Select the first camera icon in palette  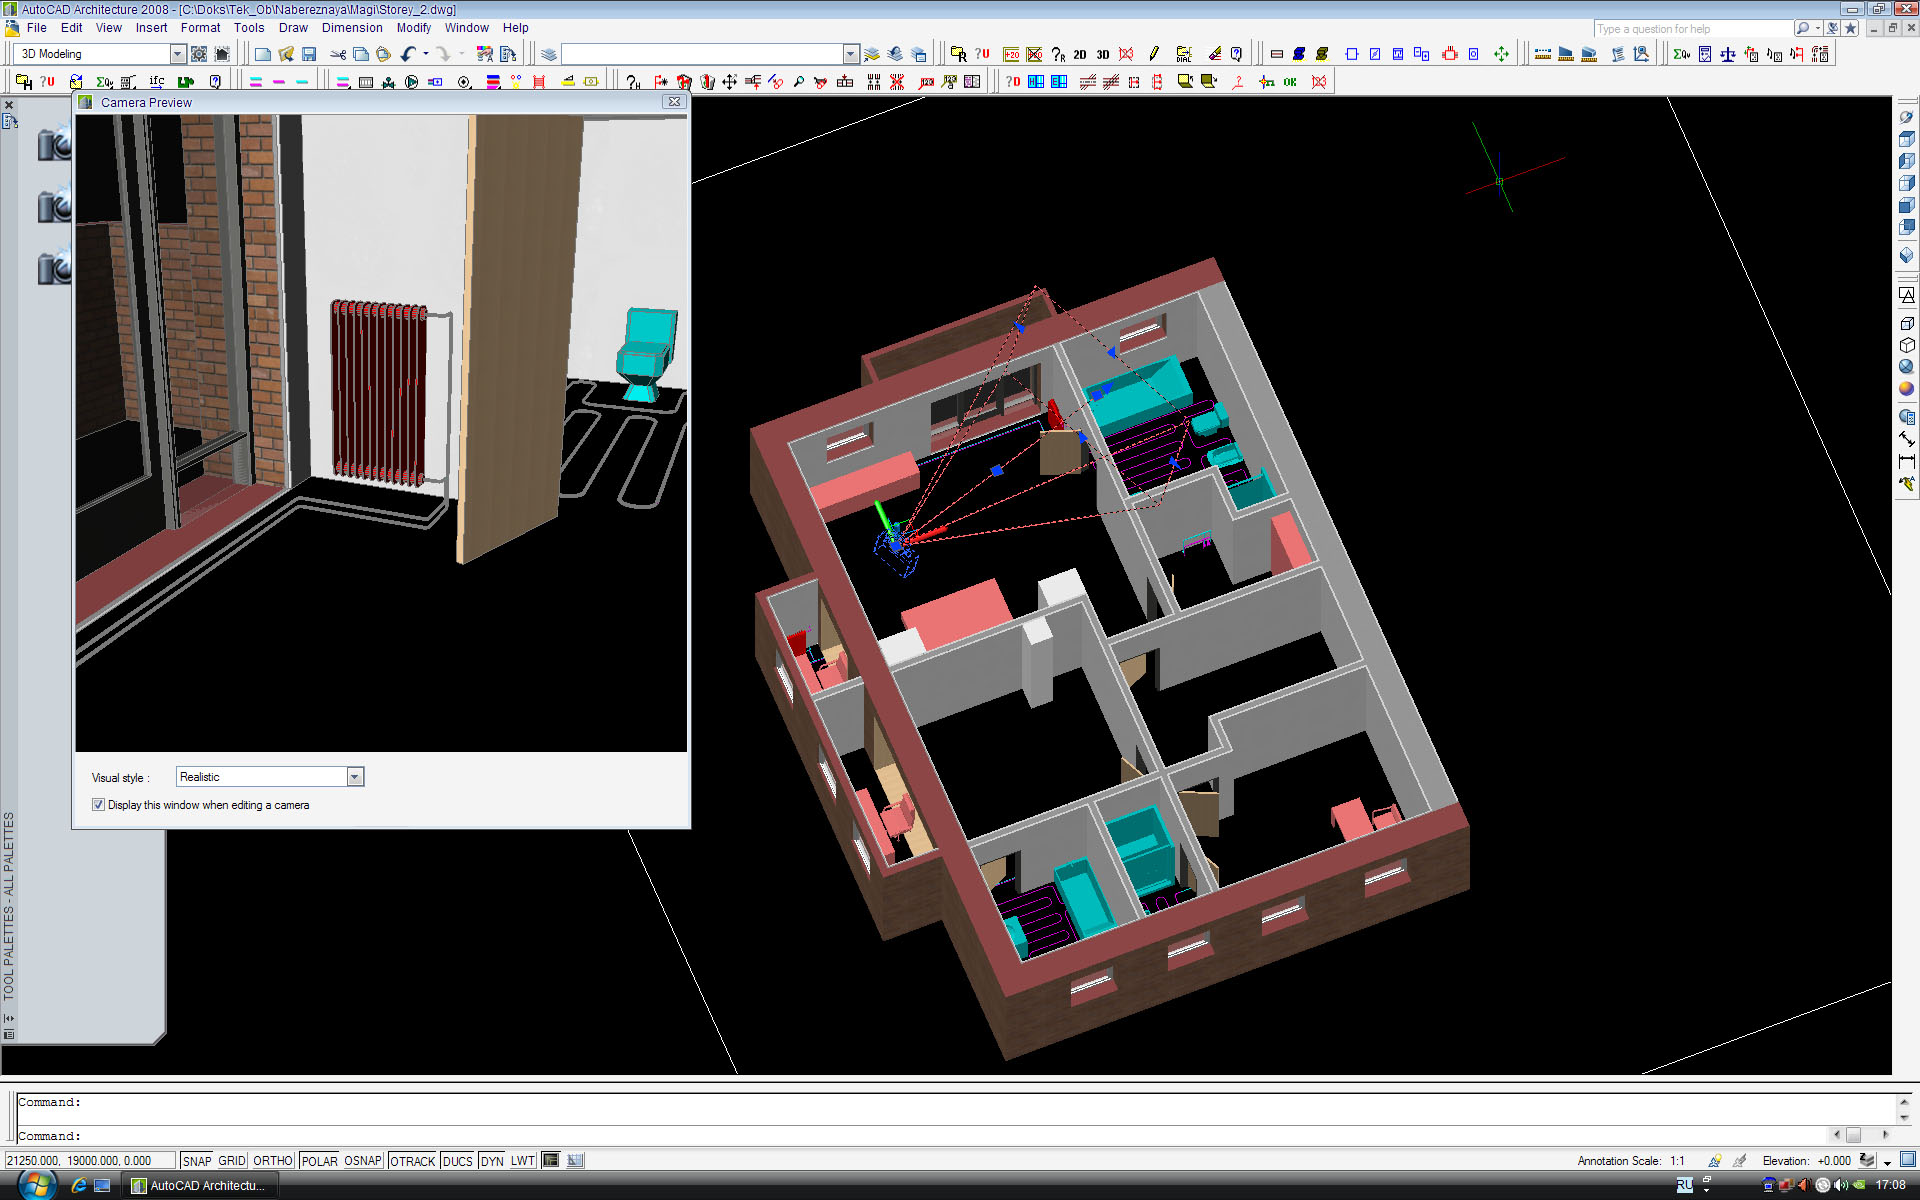pyautogui.click(x=54, y=145)
